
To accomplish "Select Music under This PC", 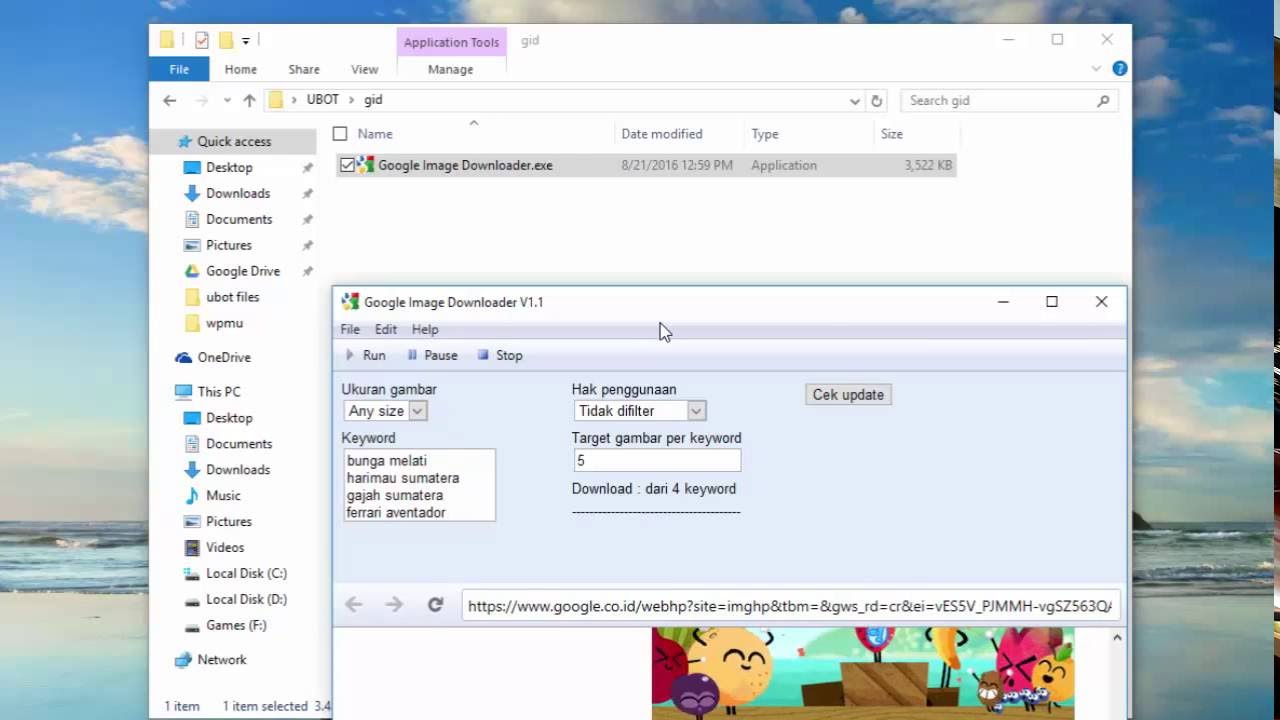I will click(213, 495).
